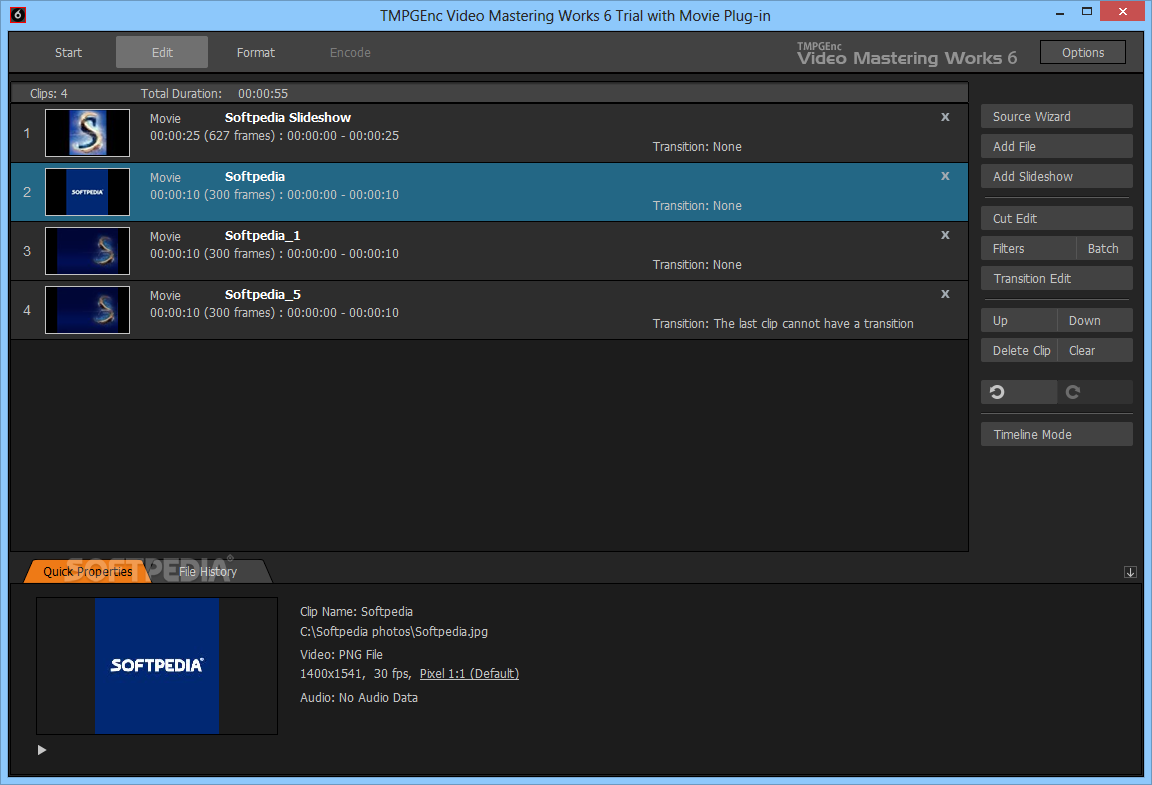Remove the Softpedia clip using its X icon
Image resolution: width=1152 pixels, height=785 pixels.
(945, 176)
